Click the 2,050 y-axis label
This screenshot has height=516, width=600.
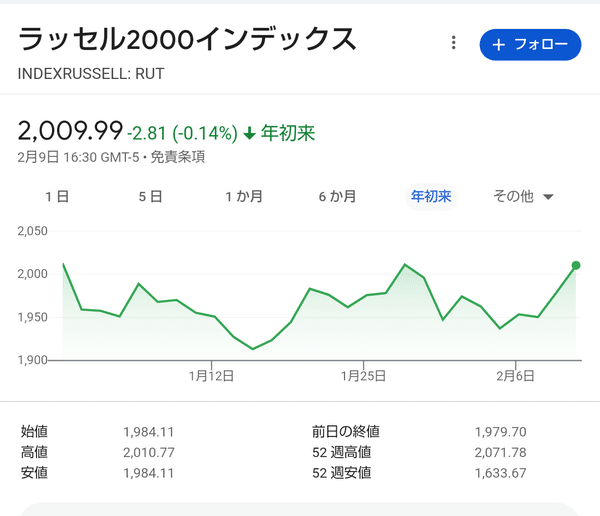pos(33,231)
